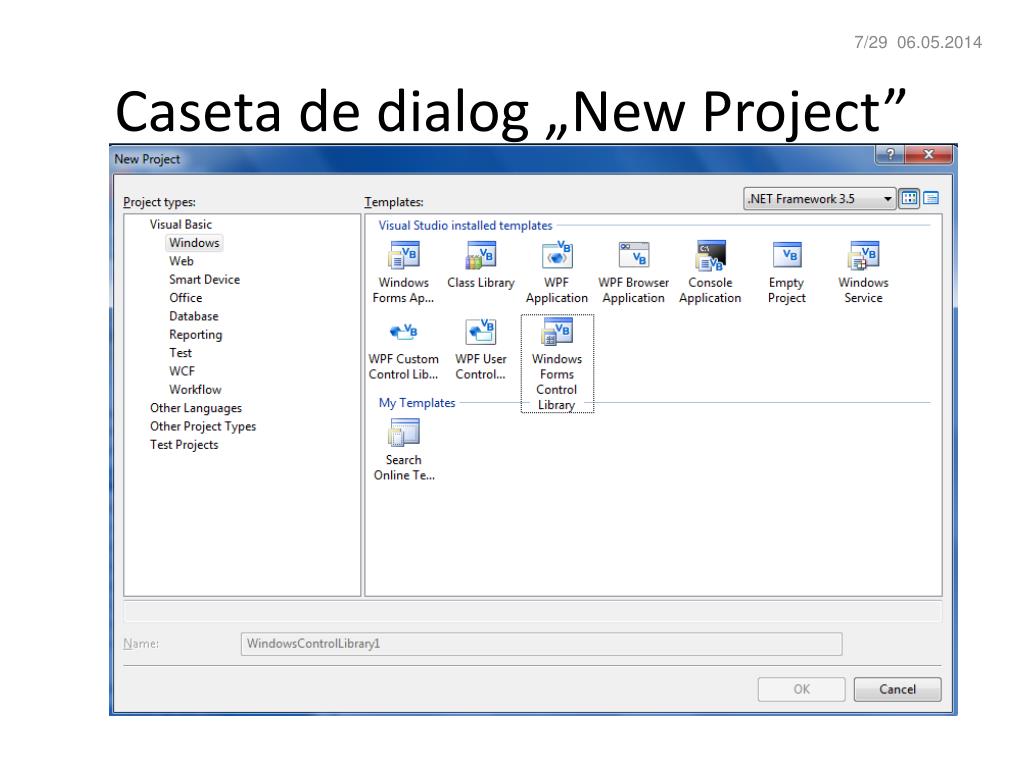The image size is (1024, 768).
Task: Open the .NET Framework 3.5 dropdown
Action: 820,199
